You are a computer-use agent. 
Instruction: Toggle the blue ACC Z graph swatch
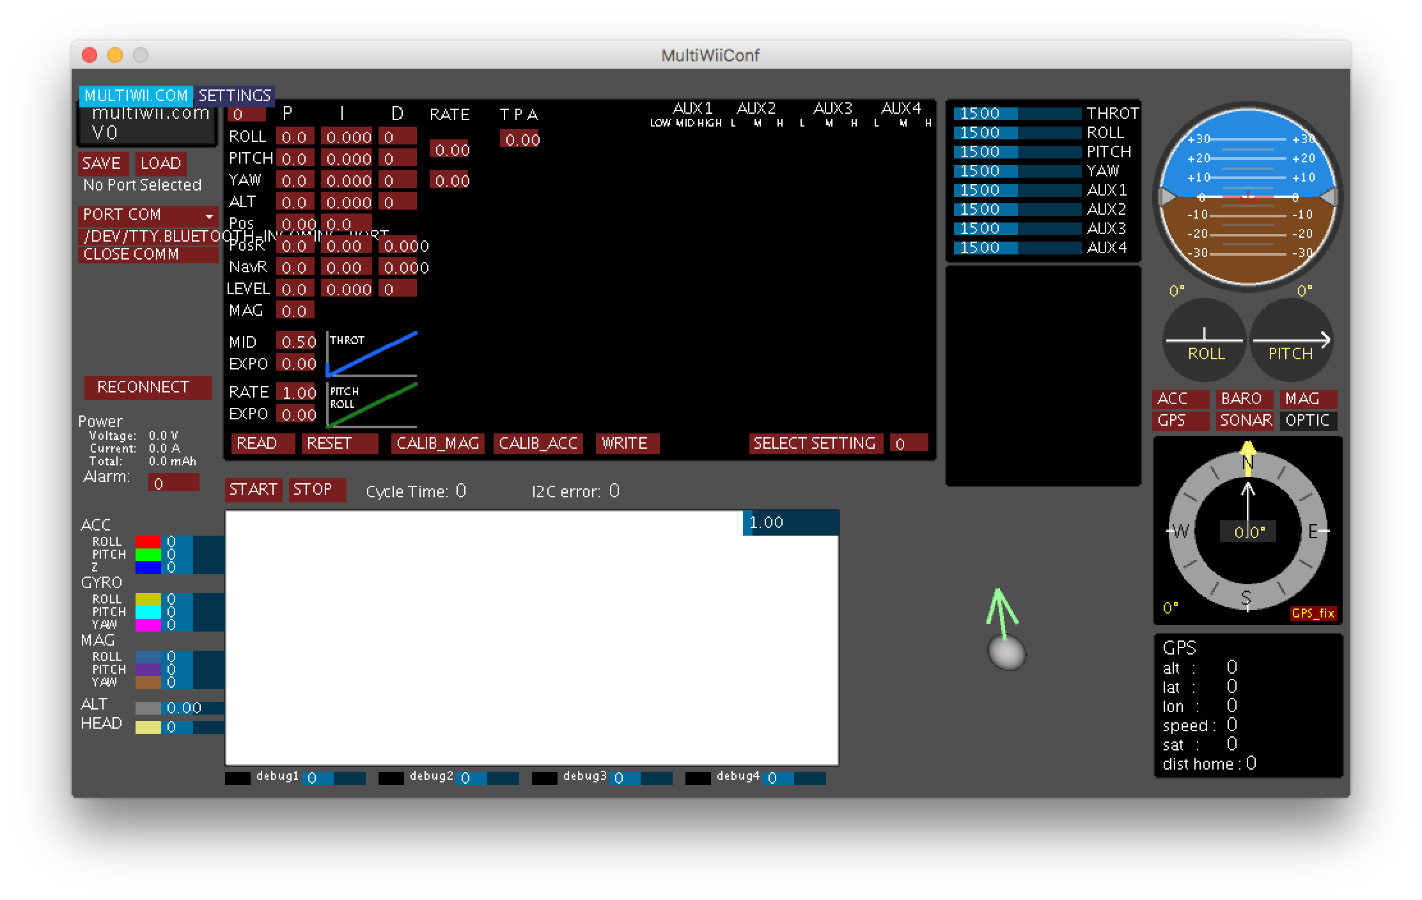(148, 568)
